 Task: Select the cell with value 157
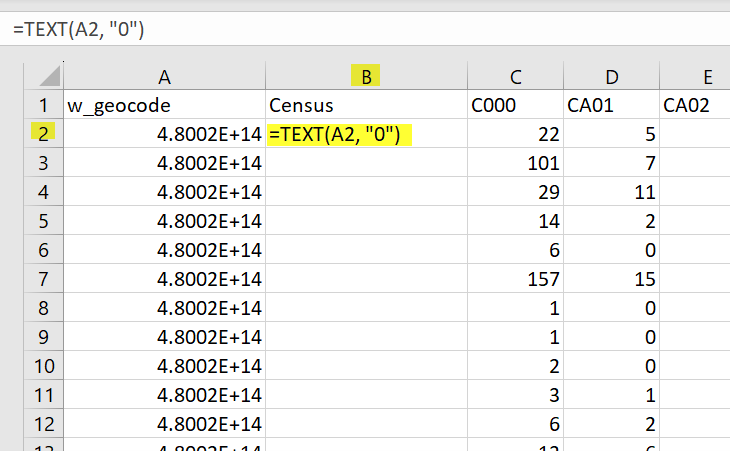[x=515, y=278]
